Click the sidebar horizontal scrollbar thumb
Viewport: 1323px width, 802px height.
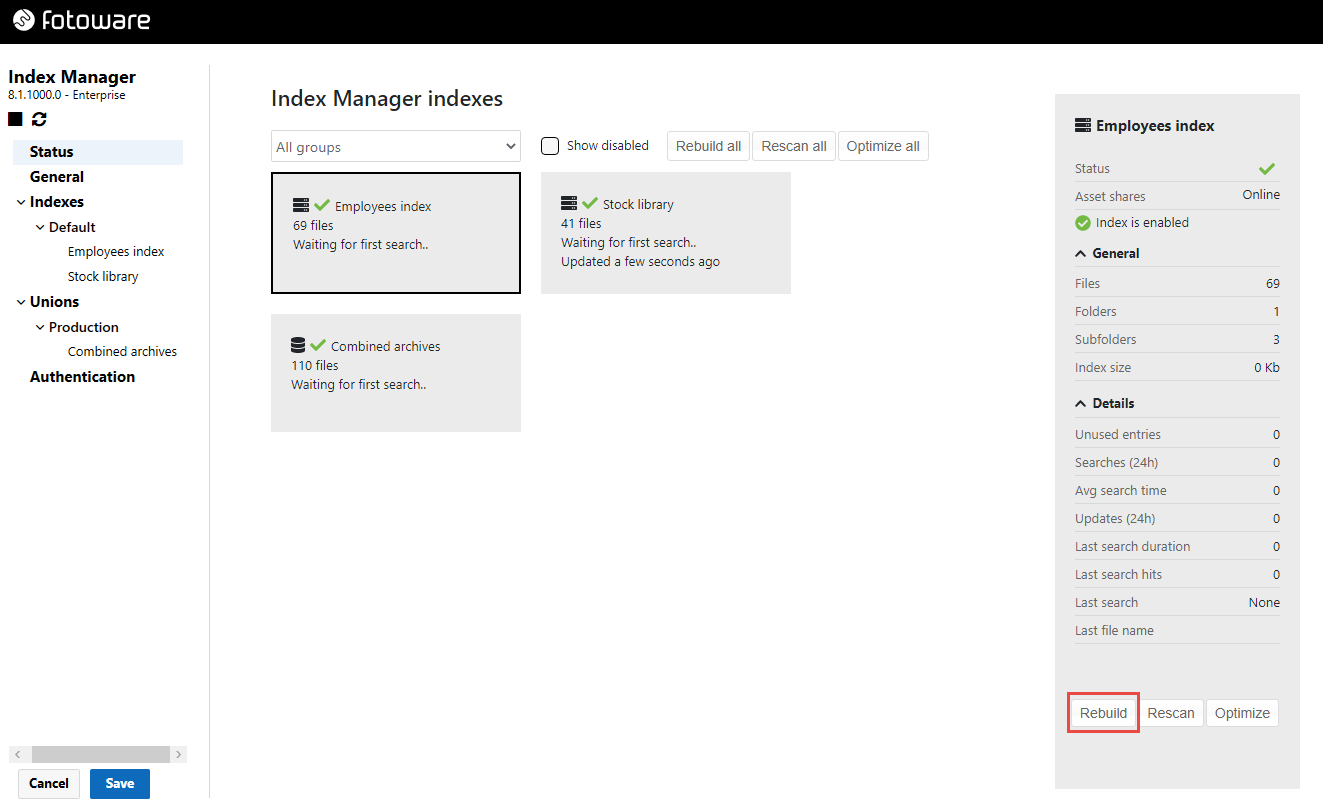point(100,754)
